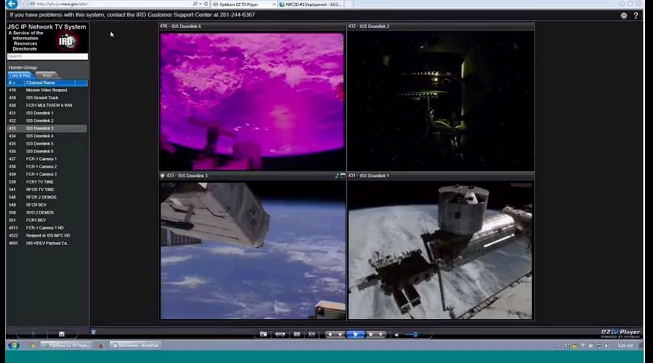Click the 436 ISS Downlink 6 video pane
The image size is (653, 363).
[x=252, y=101]
